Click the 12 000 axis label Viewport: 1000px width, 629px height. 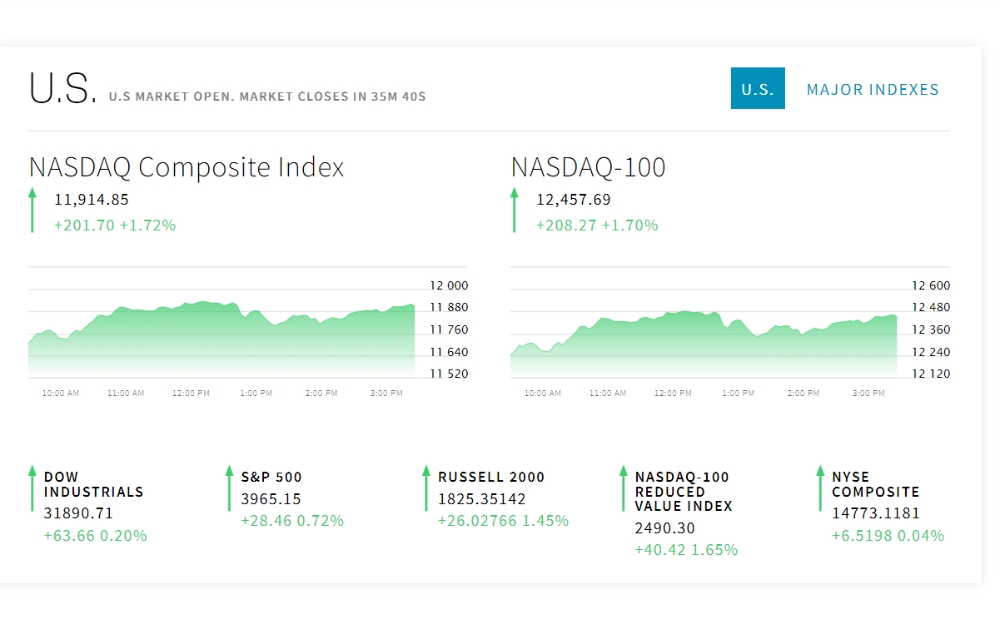[449, 286]
